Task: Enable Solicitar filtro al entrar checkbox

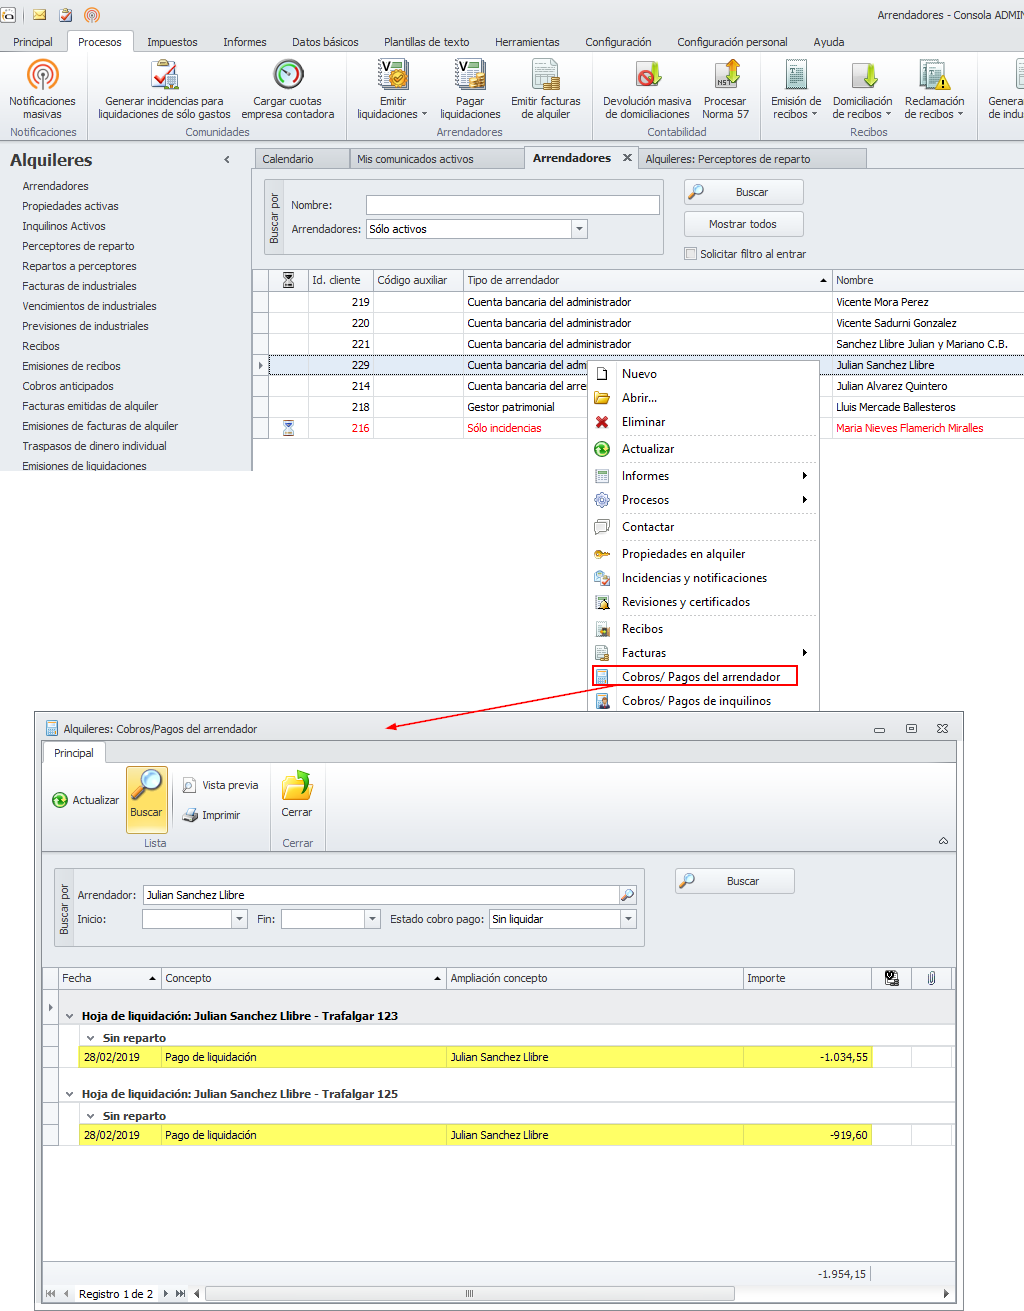Action: (x=691, y=254)
